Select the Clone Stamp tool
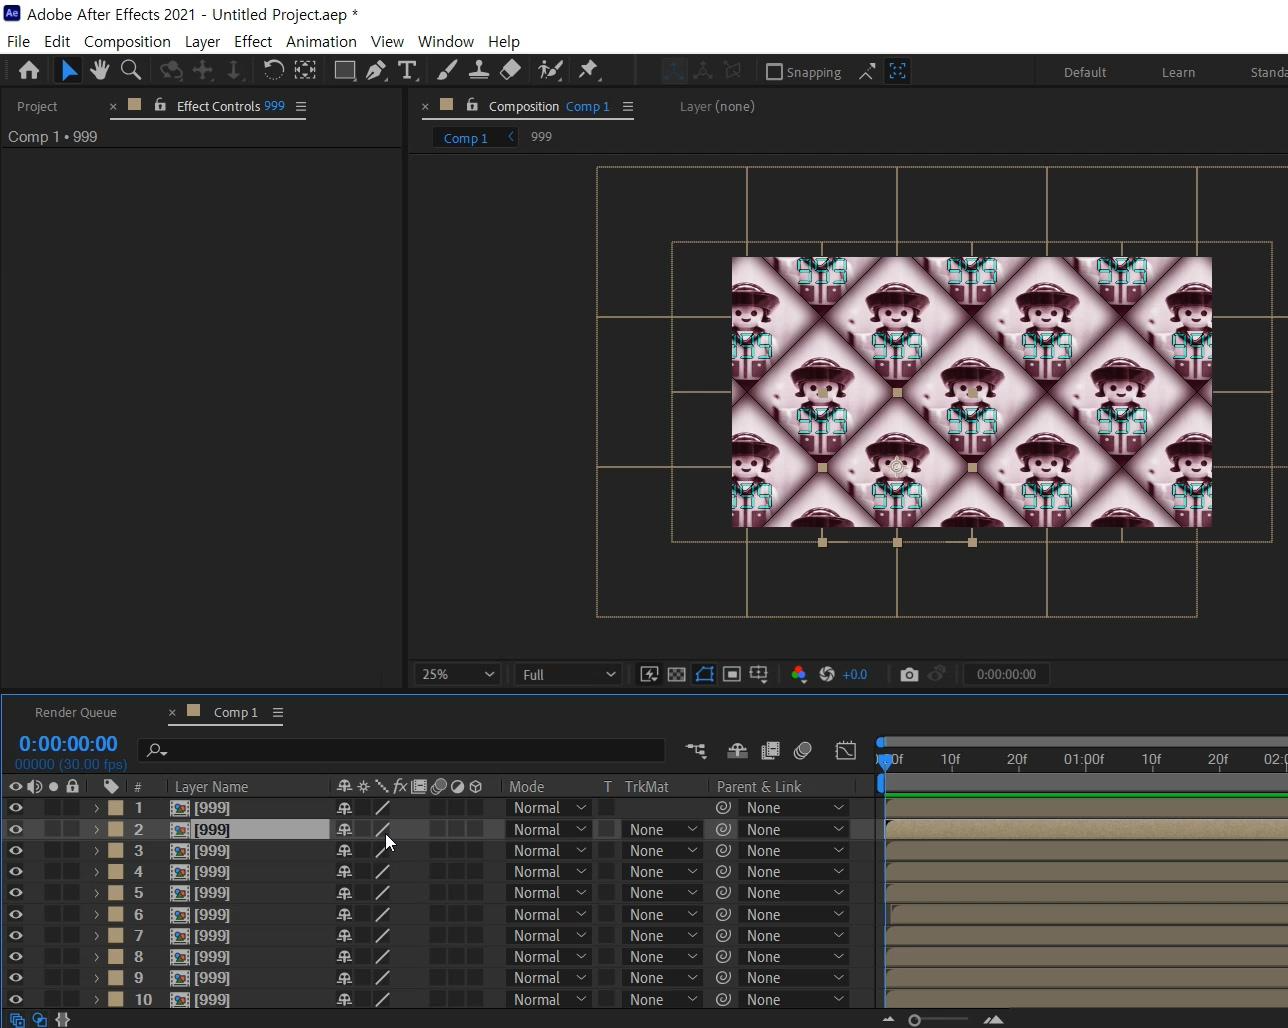This screenshot has width=1288, height=1028. coord(479,70)
